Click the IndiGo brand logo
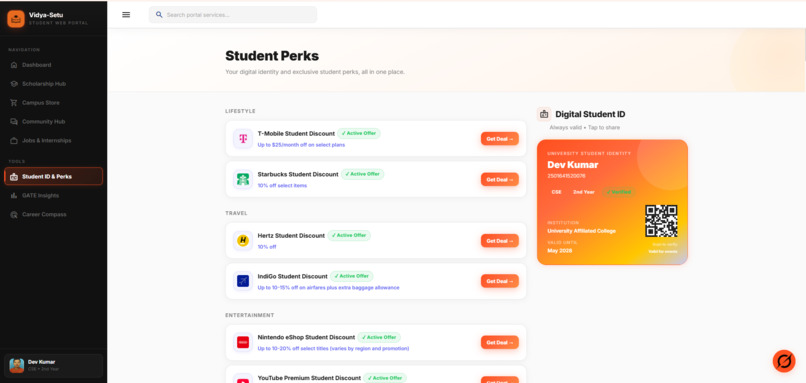Image resolution: width=806 pixels, height=383 pixels. [x=243, y=281]
